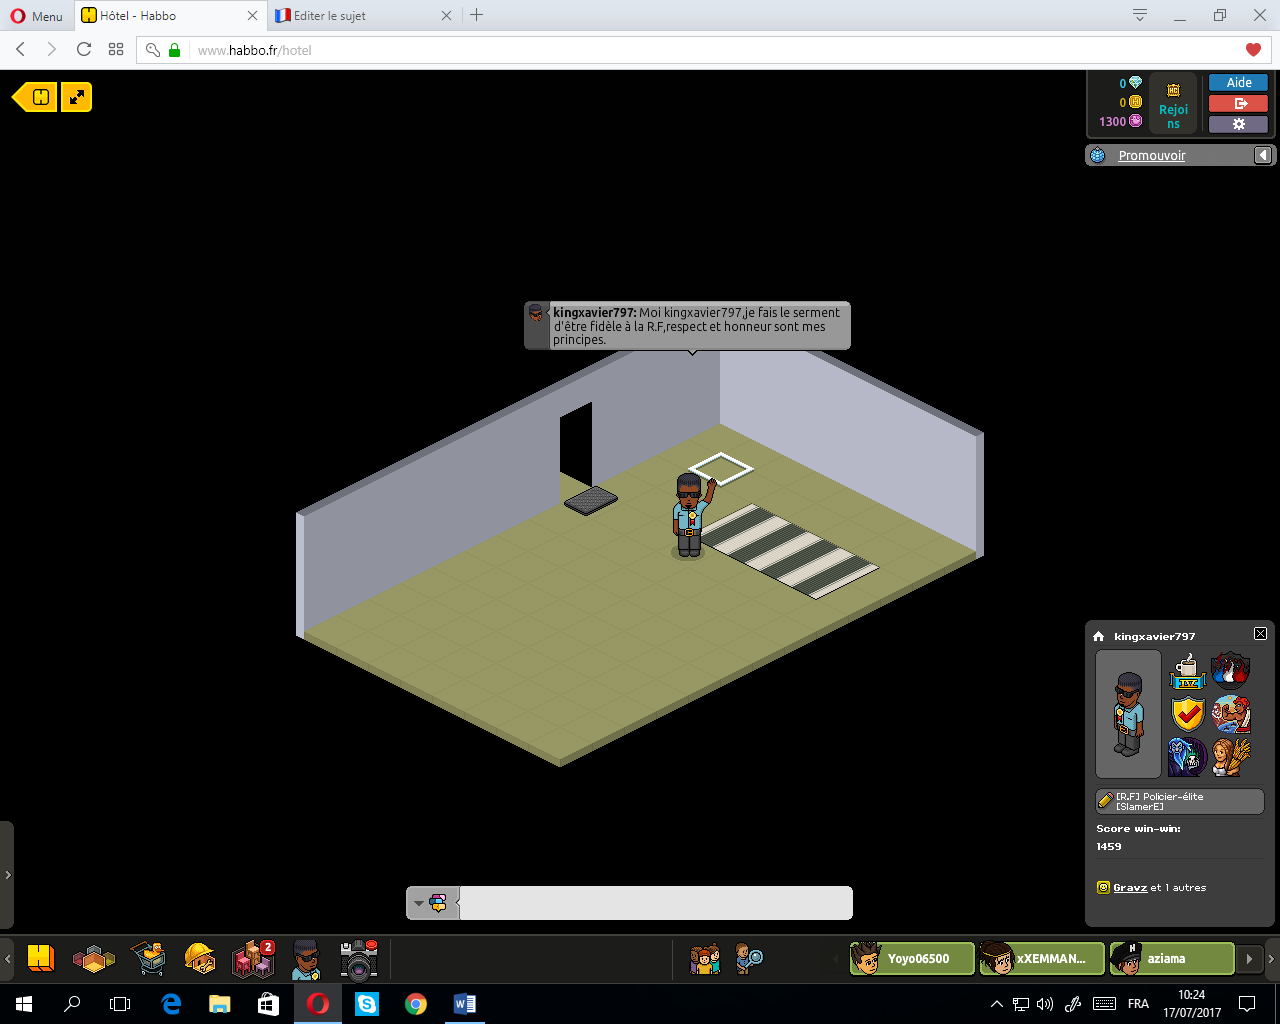Open Opera speed dial grid icon
This screenshot has height=1024, width=1280.
[x=116, y=49]
